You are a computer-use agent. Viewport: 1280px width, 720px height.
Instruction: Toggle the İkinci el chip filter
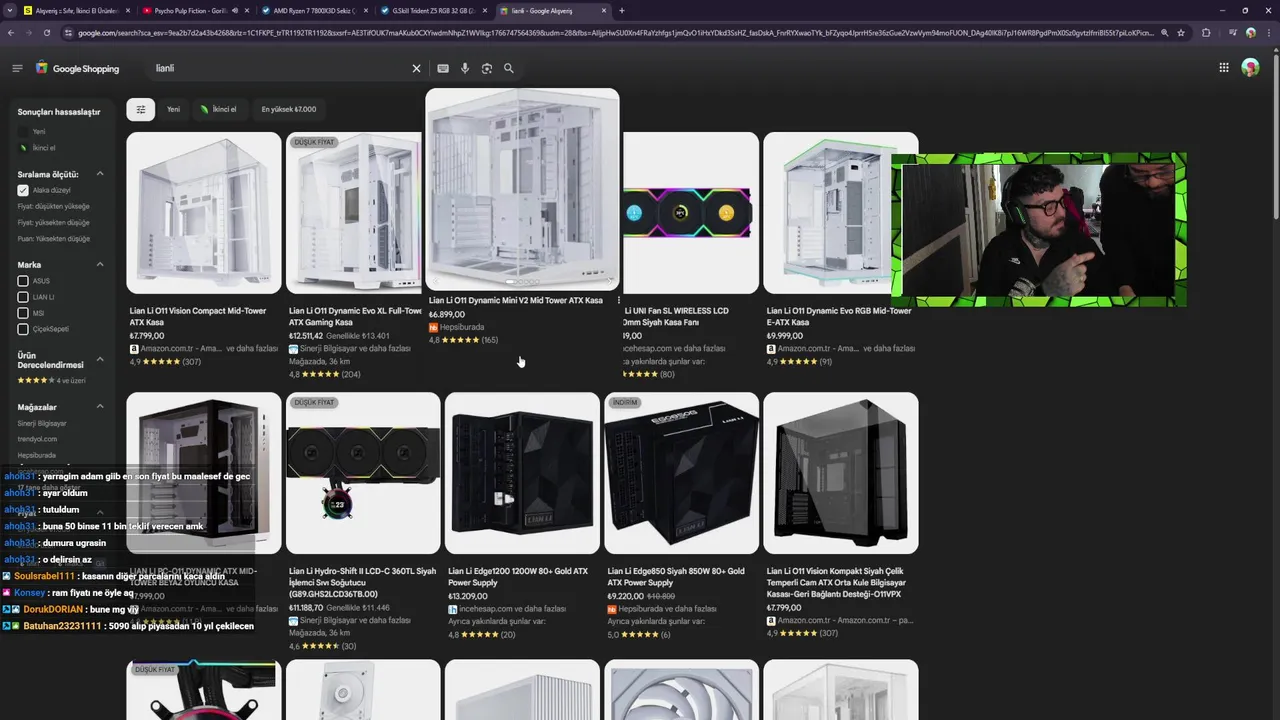pyautogui.click(x=218, y=109)
